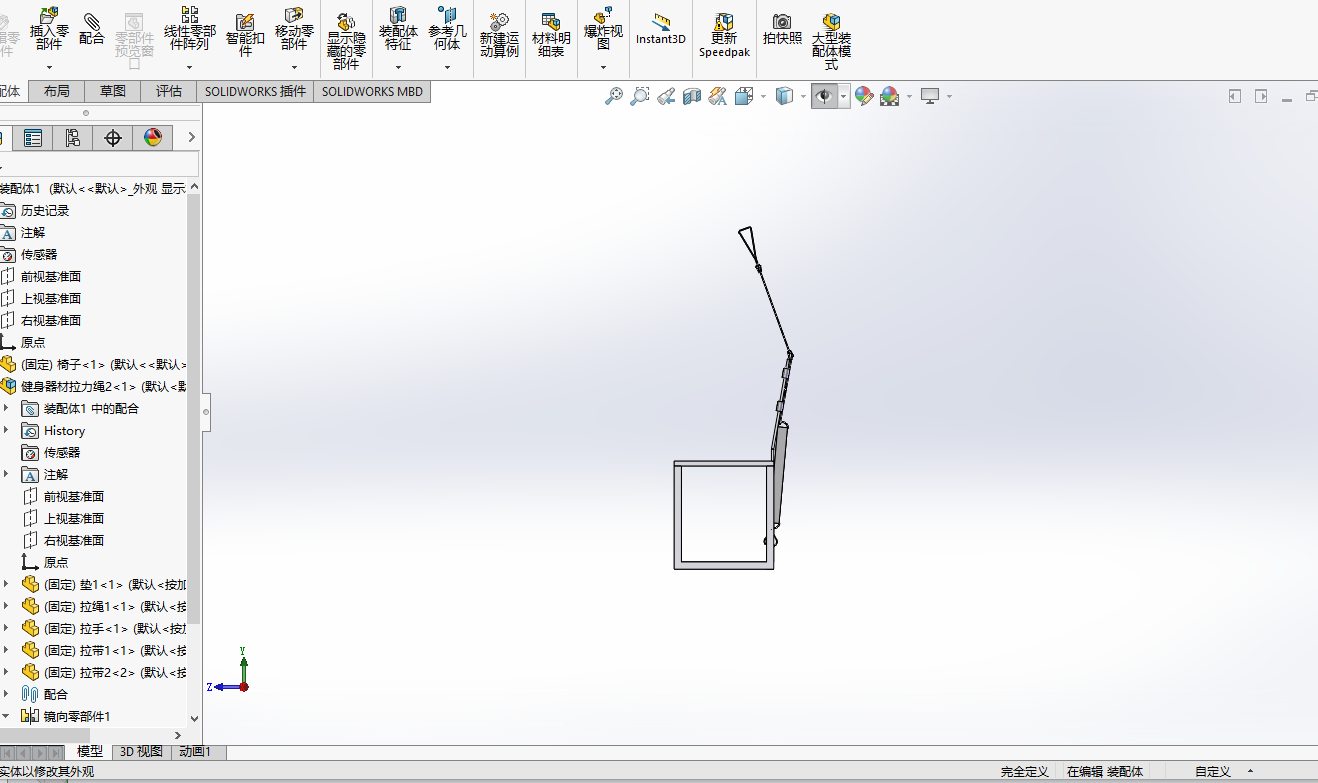Toggle 大型装配体模式 (Large Assembly Mode)
The image size is (1318, 783).
point(831,40)
